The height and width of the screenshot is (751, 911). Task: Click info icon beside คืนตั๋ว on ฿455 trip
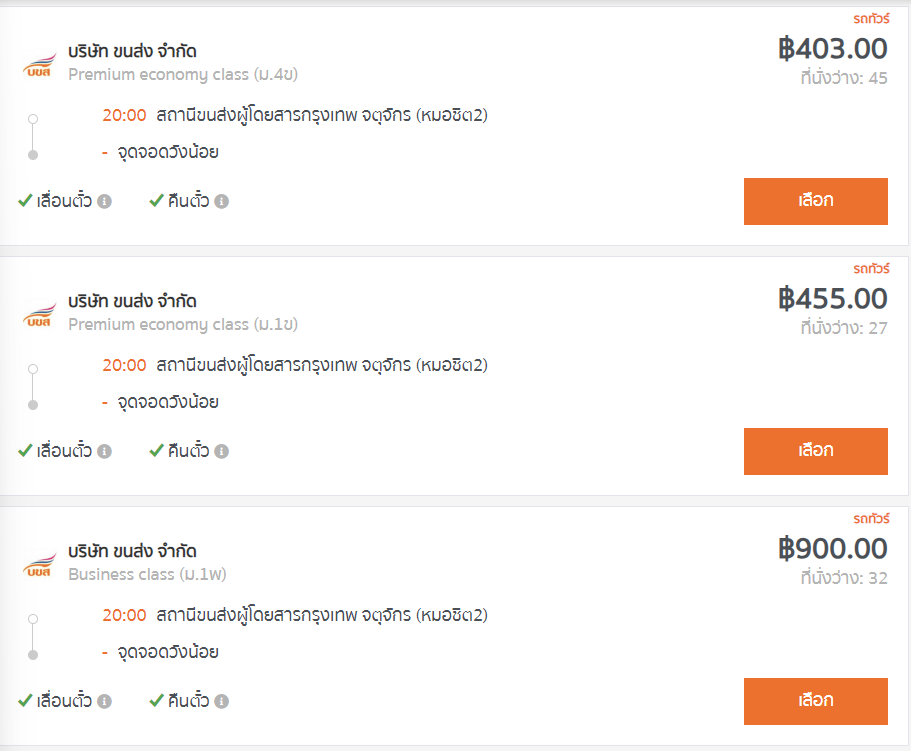222,451
